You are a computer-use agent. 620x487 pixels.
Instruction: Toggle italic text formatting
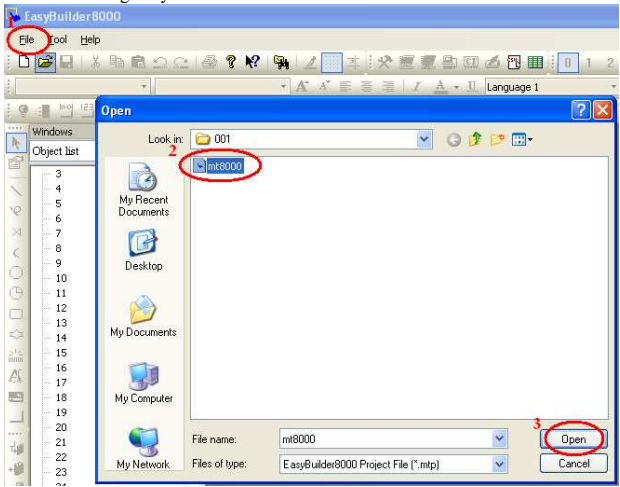point(416,87)
